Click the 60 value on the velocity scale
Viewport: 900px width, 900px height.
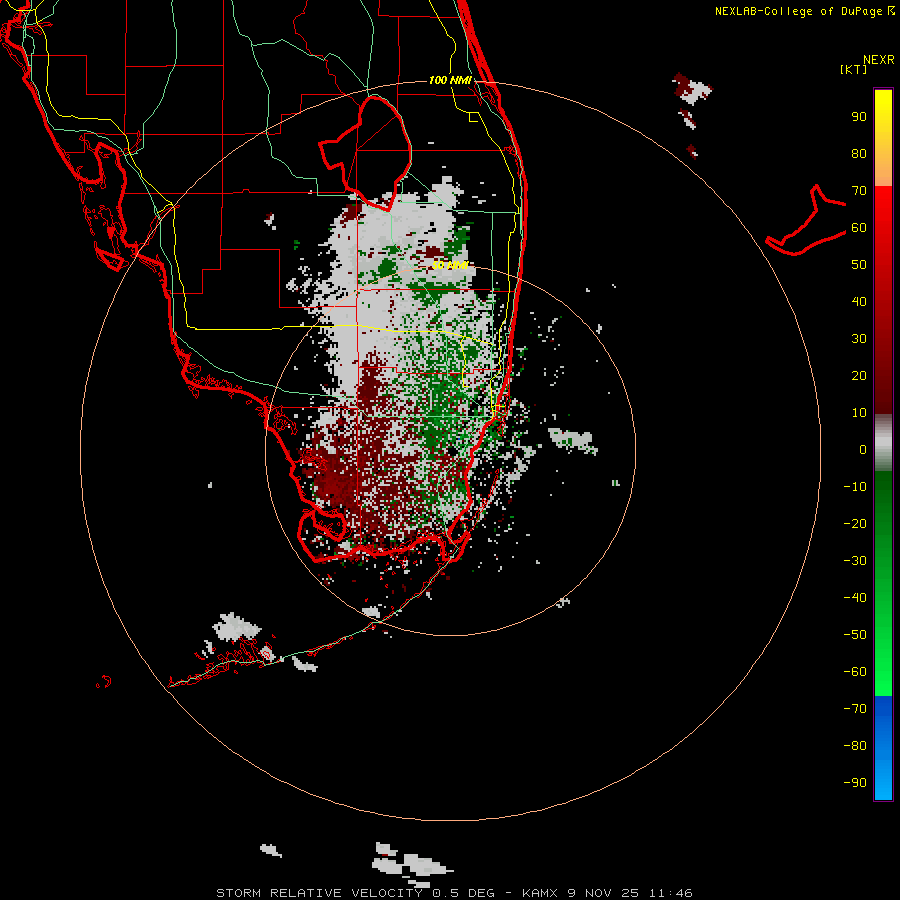859,227
